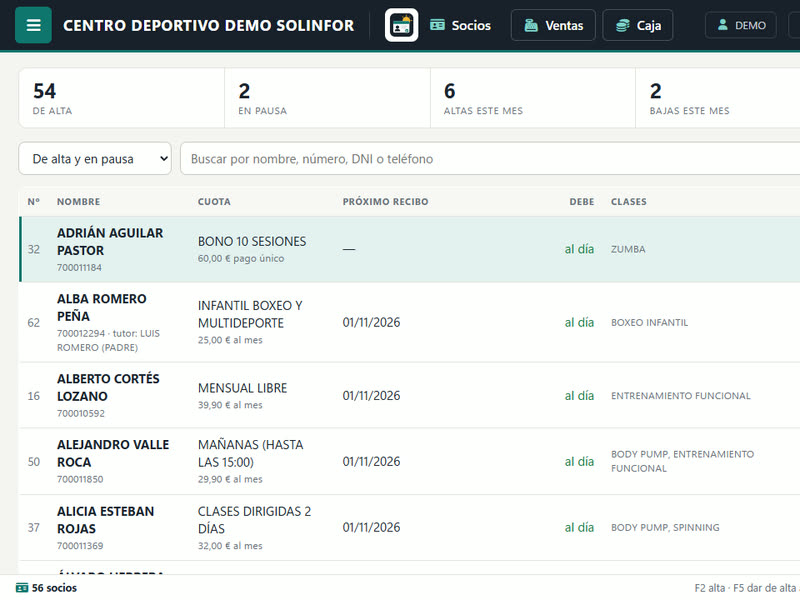This screenshot has width=800, height=600.
Task: Click Alberto Cortés's ENTRENAMIENTO FUNCIONAL class
Action: [x=681, y=395]
